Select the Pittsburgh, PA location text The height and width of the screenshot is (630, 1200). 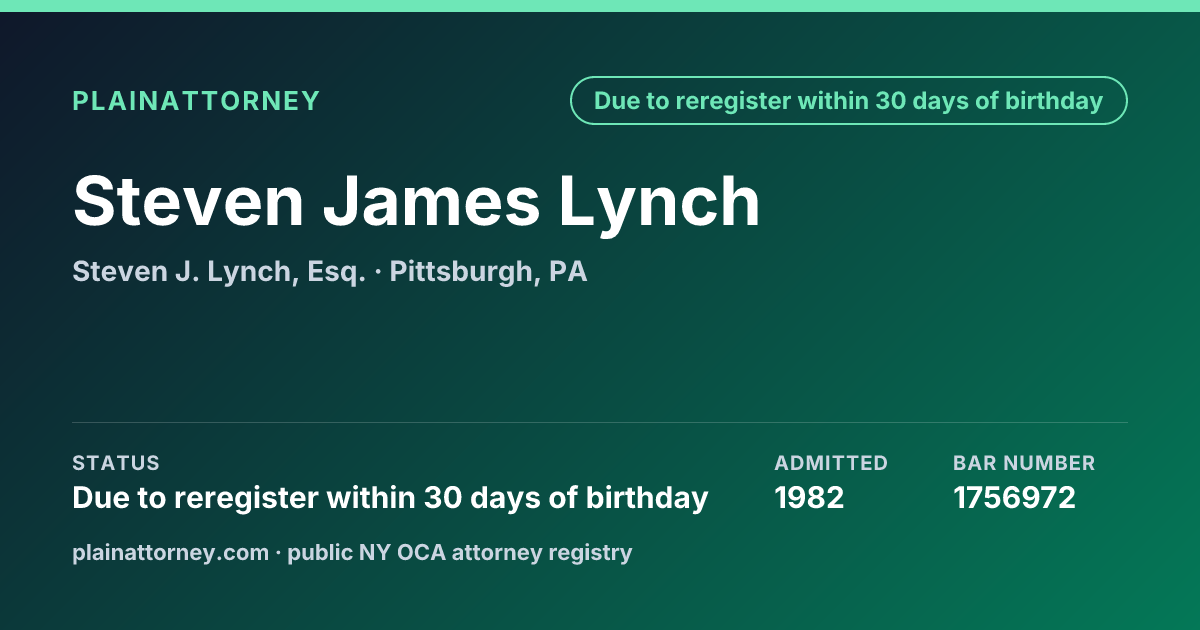tap(488, 272)
